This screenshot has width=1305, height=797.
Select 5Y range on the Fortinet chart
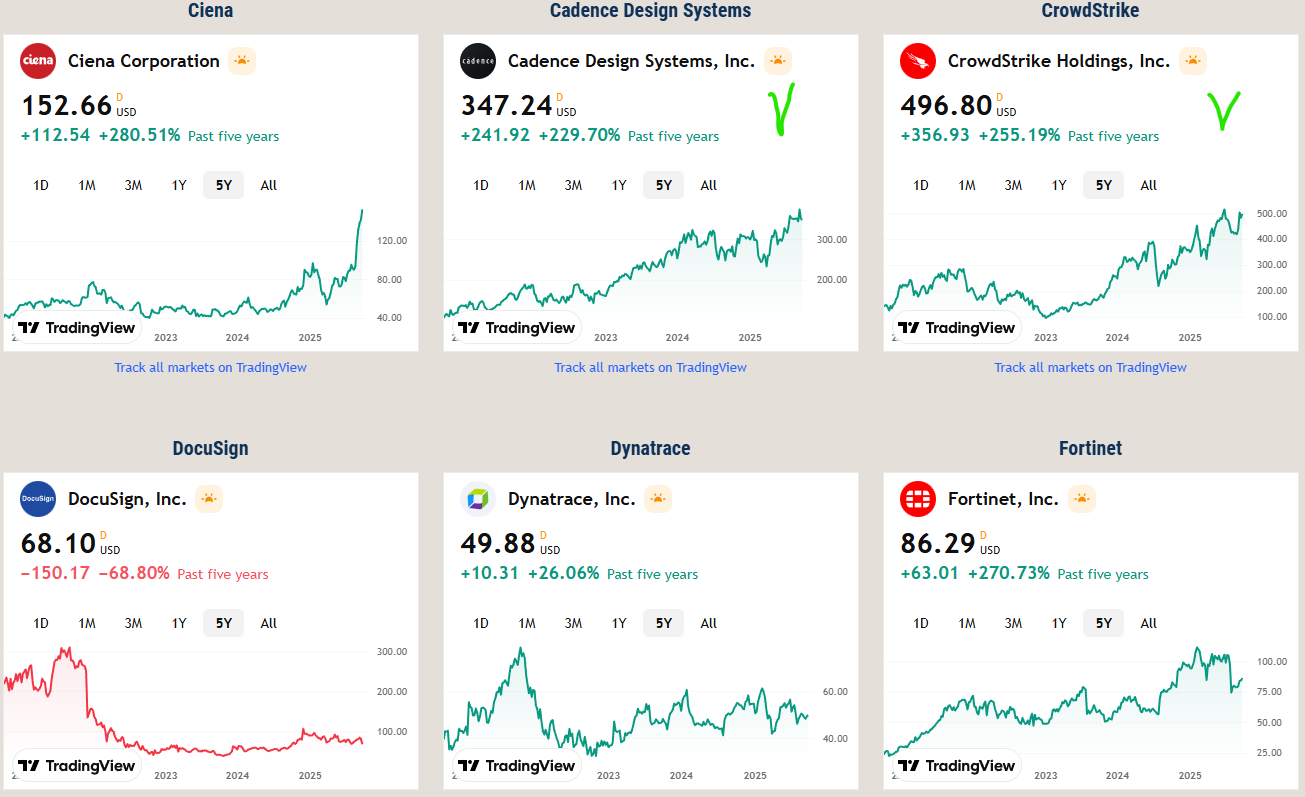click(1103, 623)
